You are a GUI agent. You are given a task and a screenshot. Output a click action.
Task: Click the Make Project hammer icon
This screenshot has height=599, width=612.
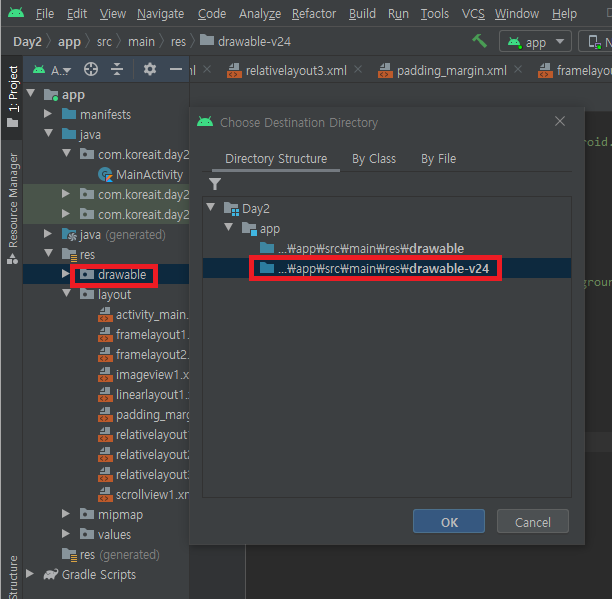coord(479,41)
